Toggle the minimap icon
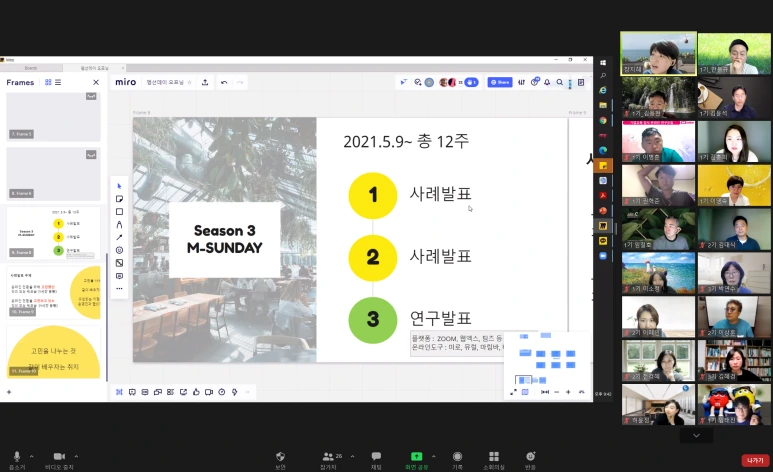Viewport: 773px width, 472px height. [525, 392]
